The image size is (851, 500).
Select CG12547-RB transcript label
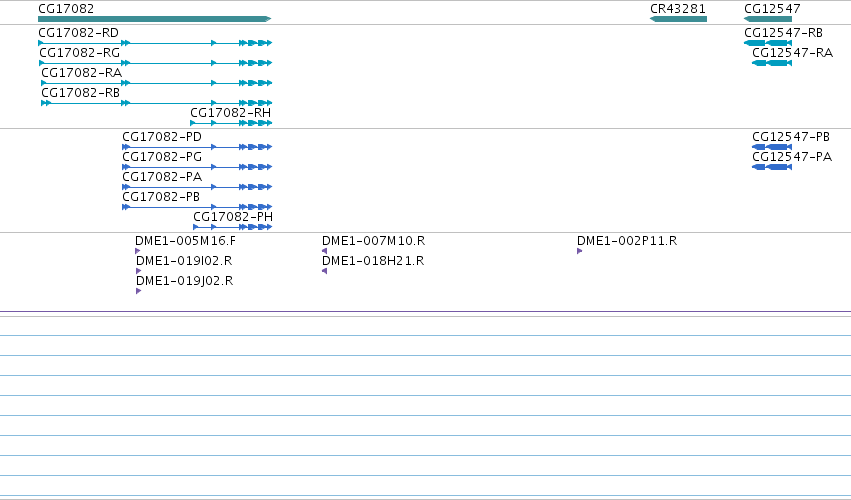784,33
